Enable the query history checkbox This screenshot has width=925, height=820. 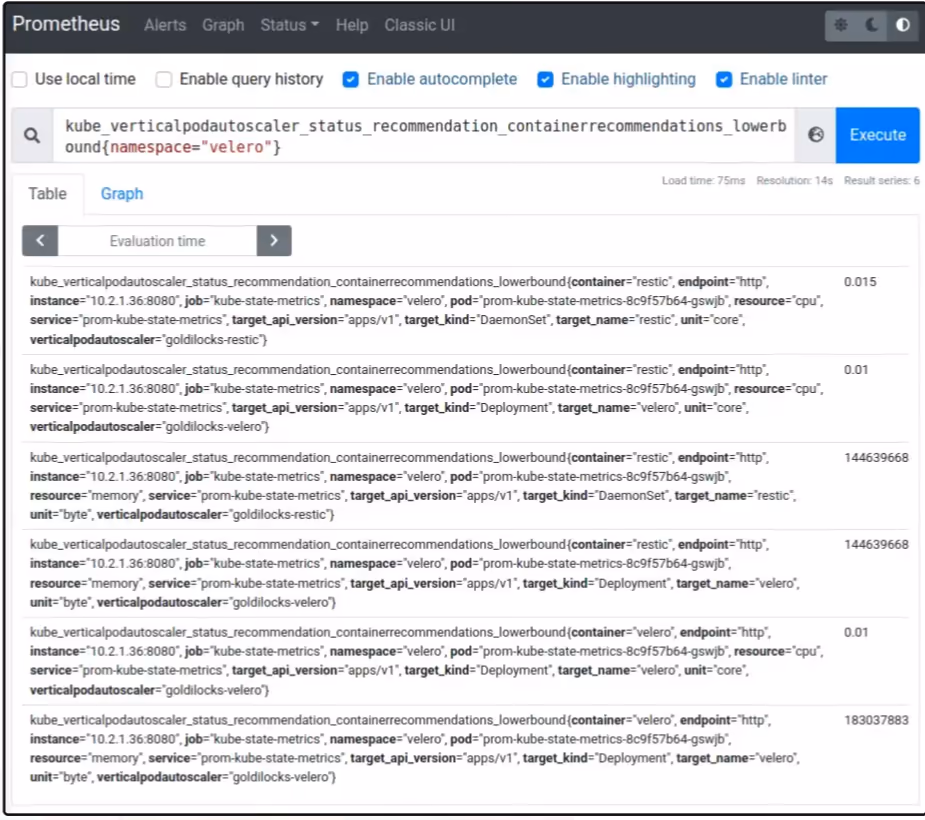coord(164,79)
